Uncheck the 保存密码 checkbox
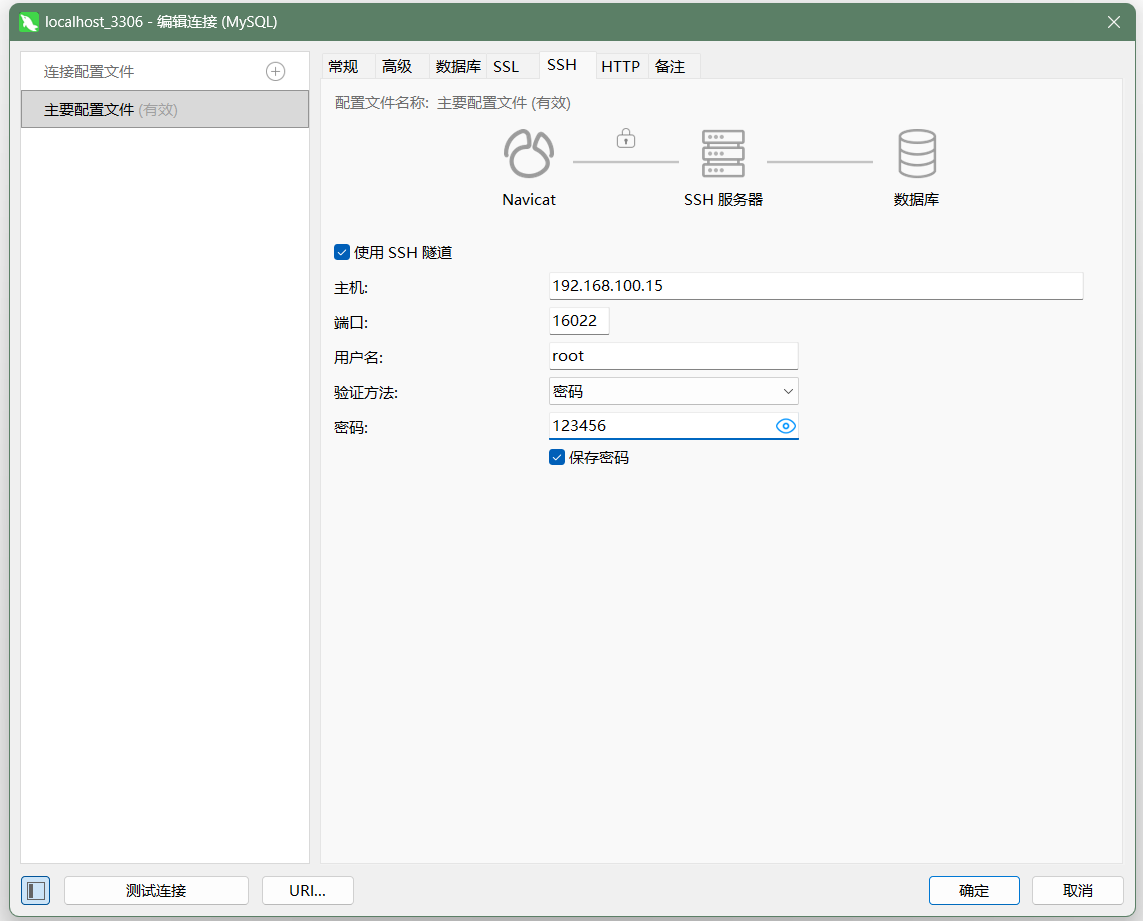The width and height of the screenshot is (1143, 921). 557,457
